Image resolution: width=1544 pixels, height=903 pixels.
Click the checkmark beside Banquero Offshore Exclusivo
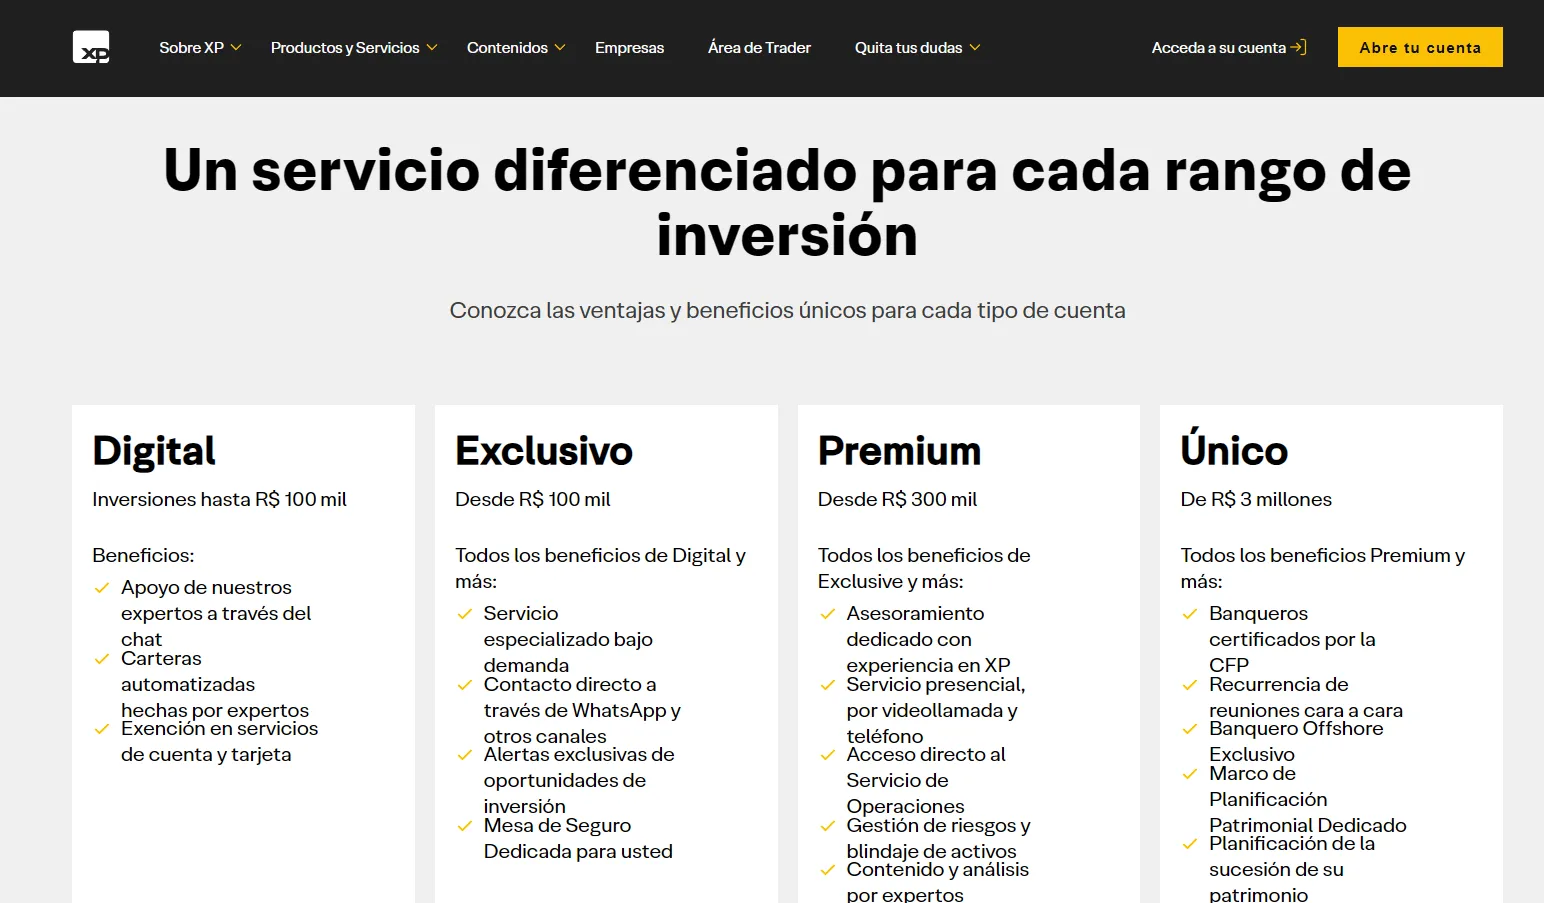[x=1190, y=729]
